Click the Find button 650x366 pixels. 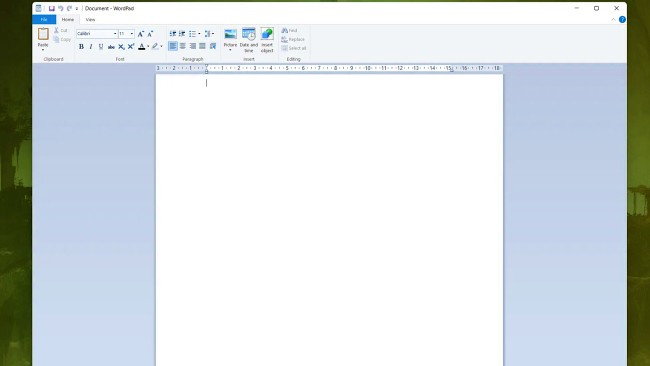(289, 31)
